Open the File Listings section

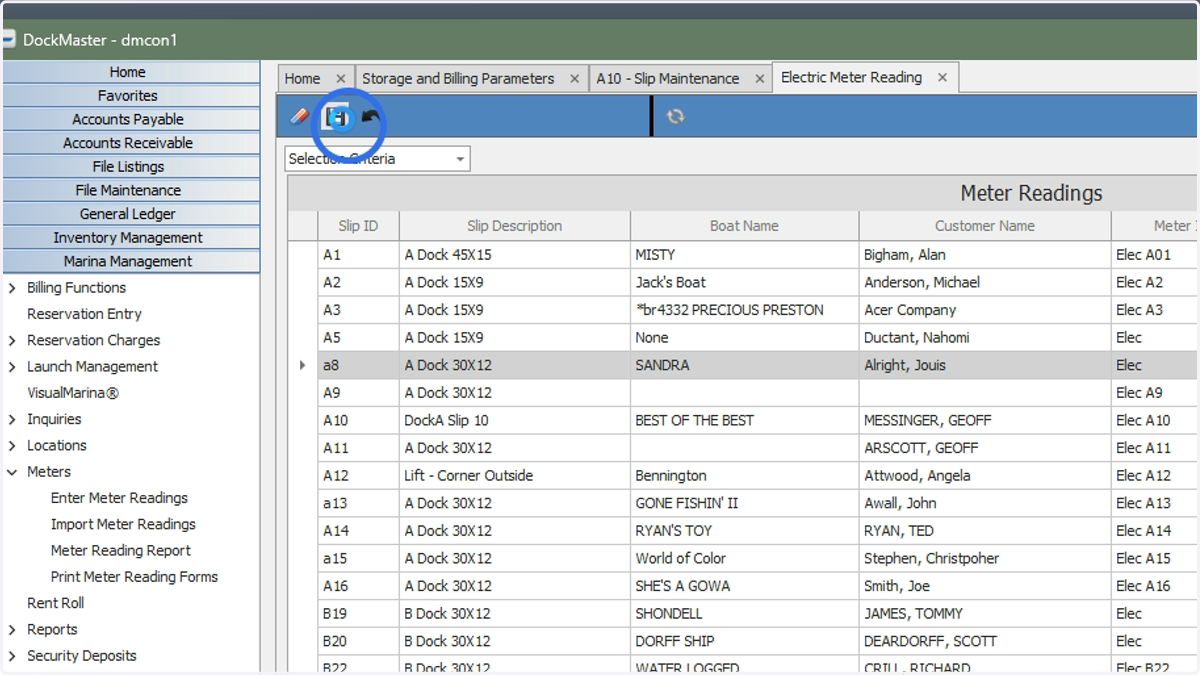pyautogui.click(x=131, y=167)
